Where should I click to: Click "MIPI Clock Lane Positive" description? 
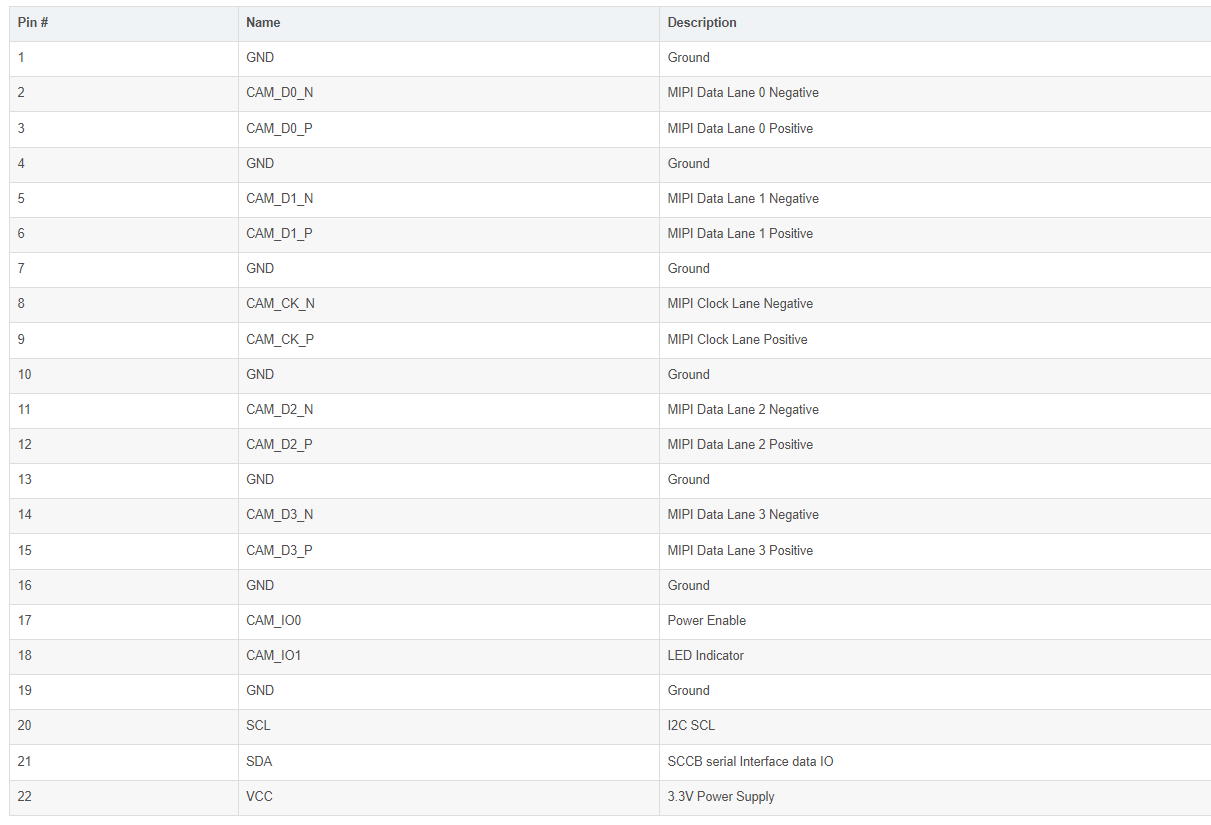pos(737,339)
